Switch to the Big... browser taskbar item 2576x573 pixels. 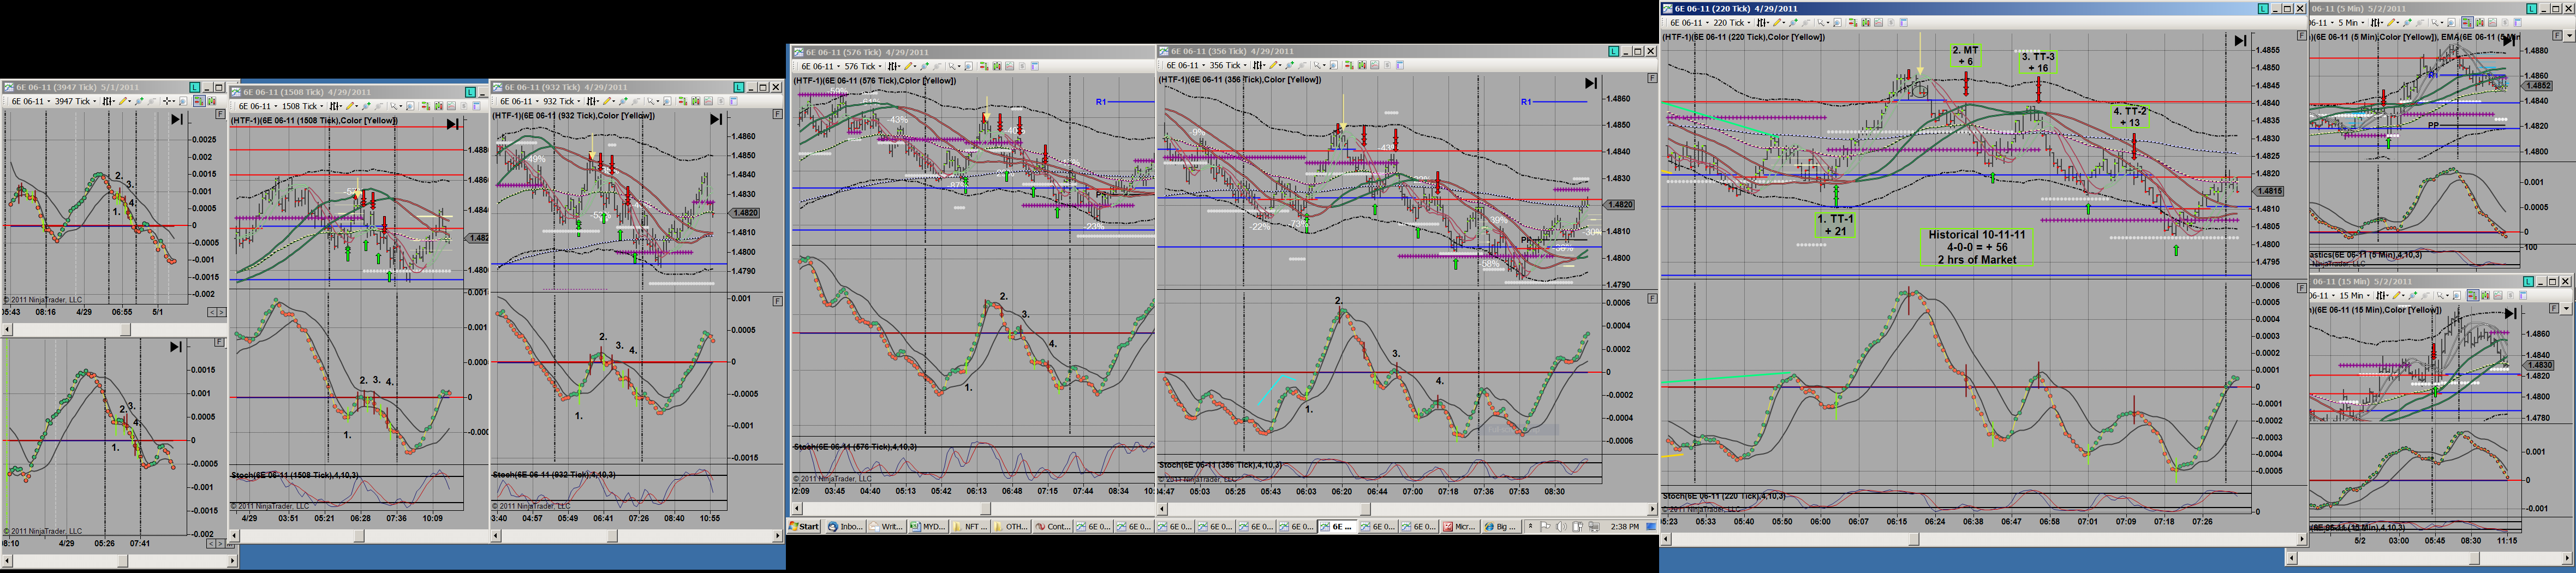1501,526
